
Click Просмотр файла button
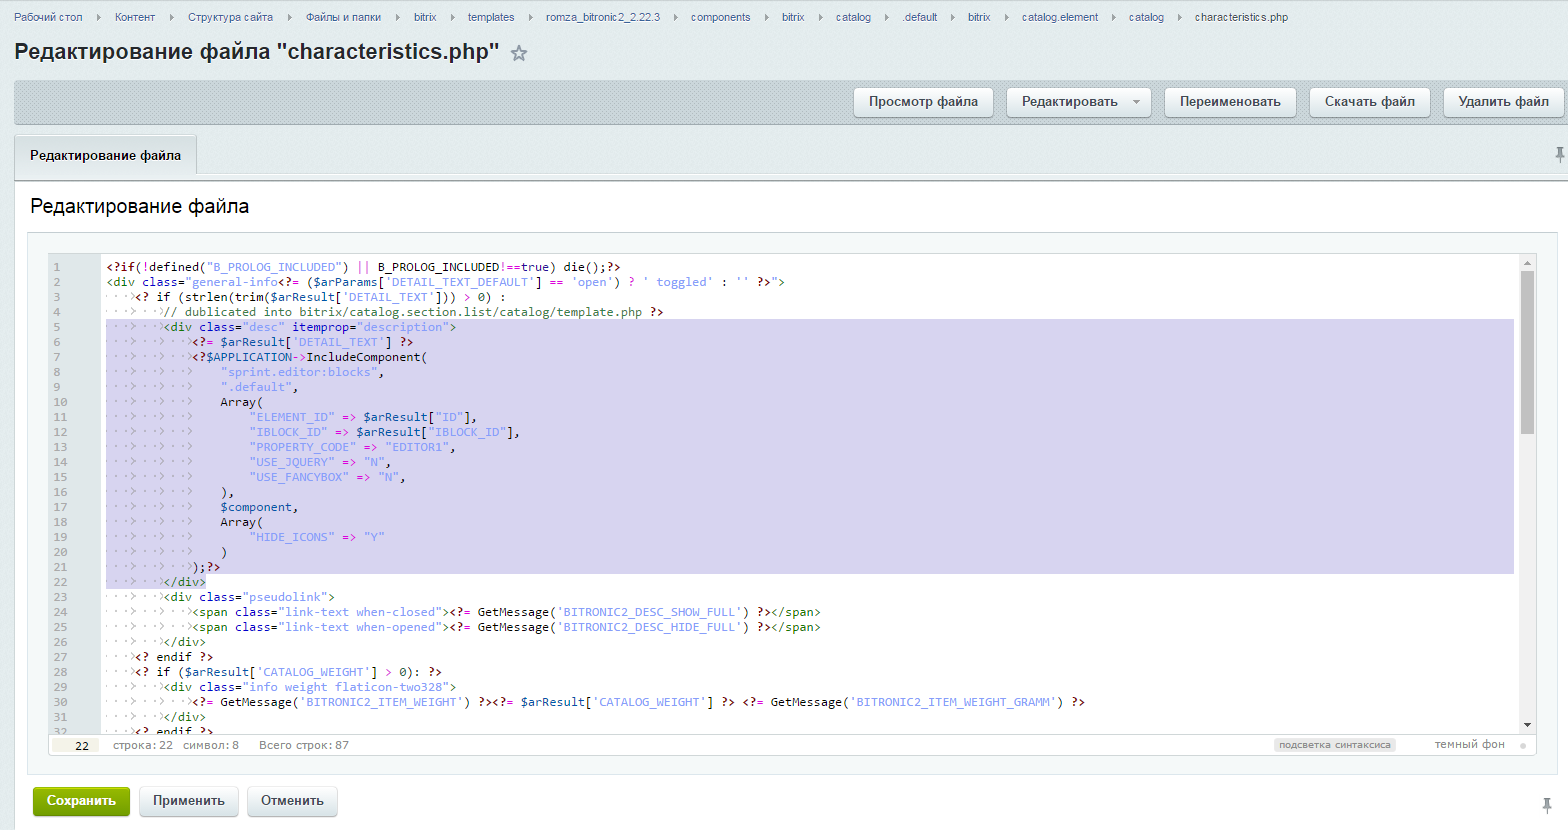(x=923, y=102)
